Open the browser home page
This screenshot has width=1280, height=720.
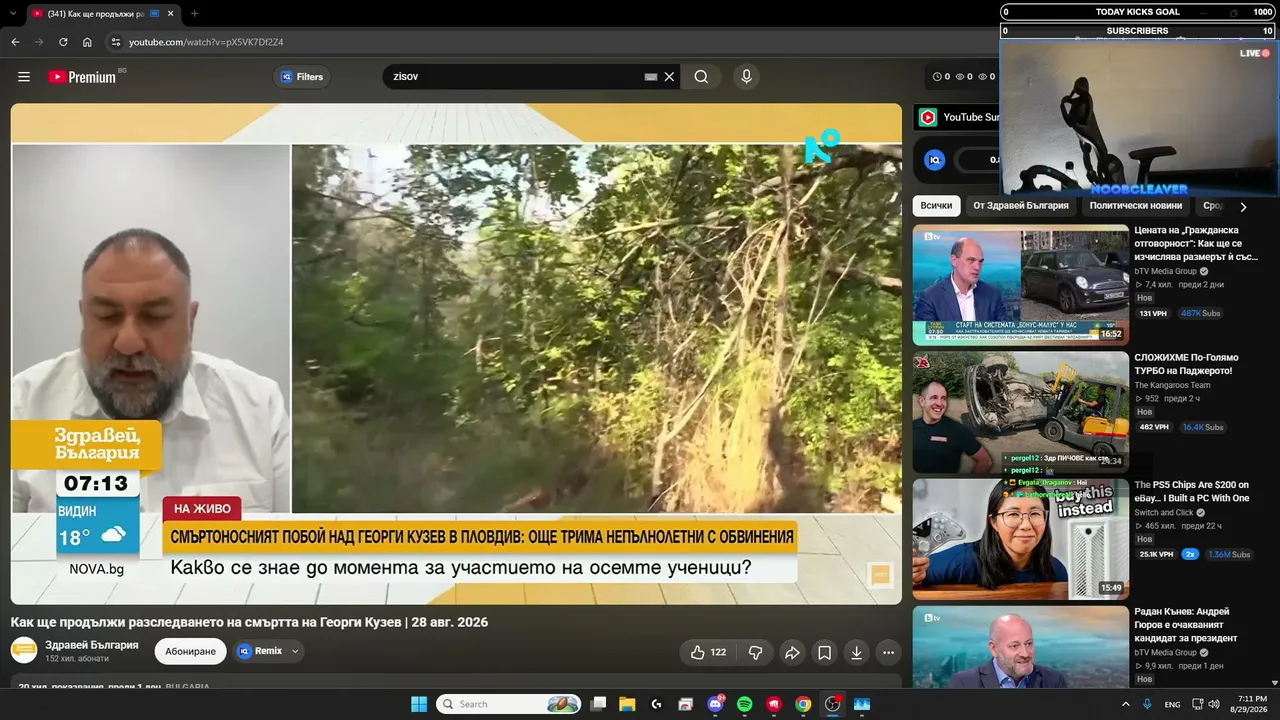click(87, 42)
